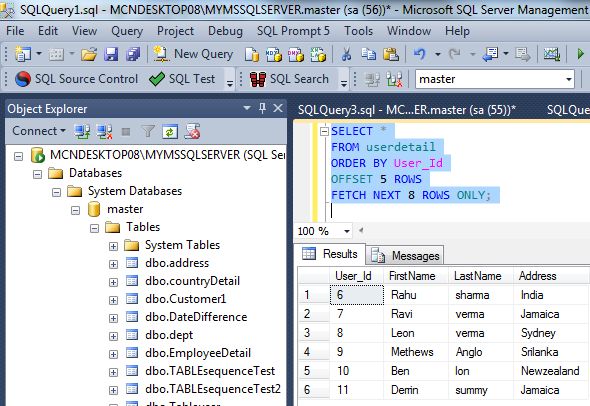
Task: Click the Copy icon in the toolbar
Action: click(368, 55)
